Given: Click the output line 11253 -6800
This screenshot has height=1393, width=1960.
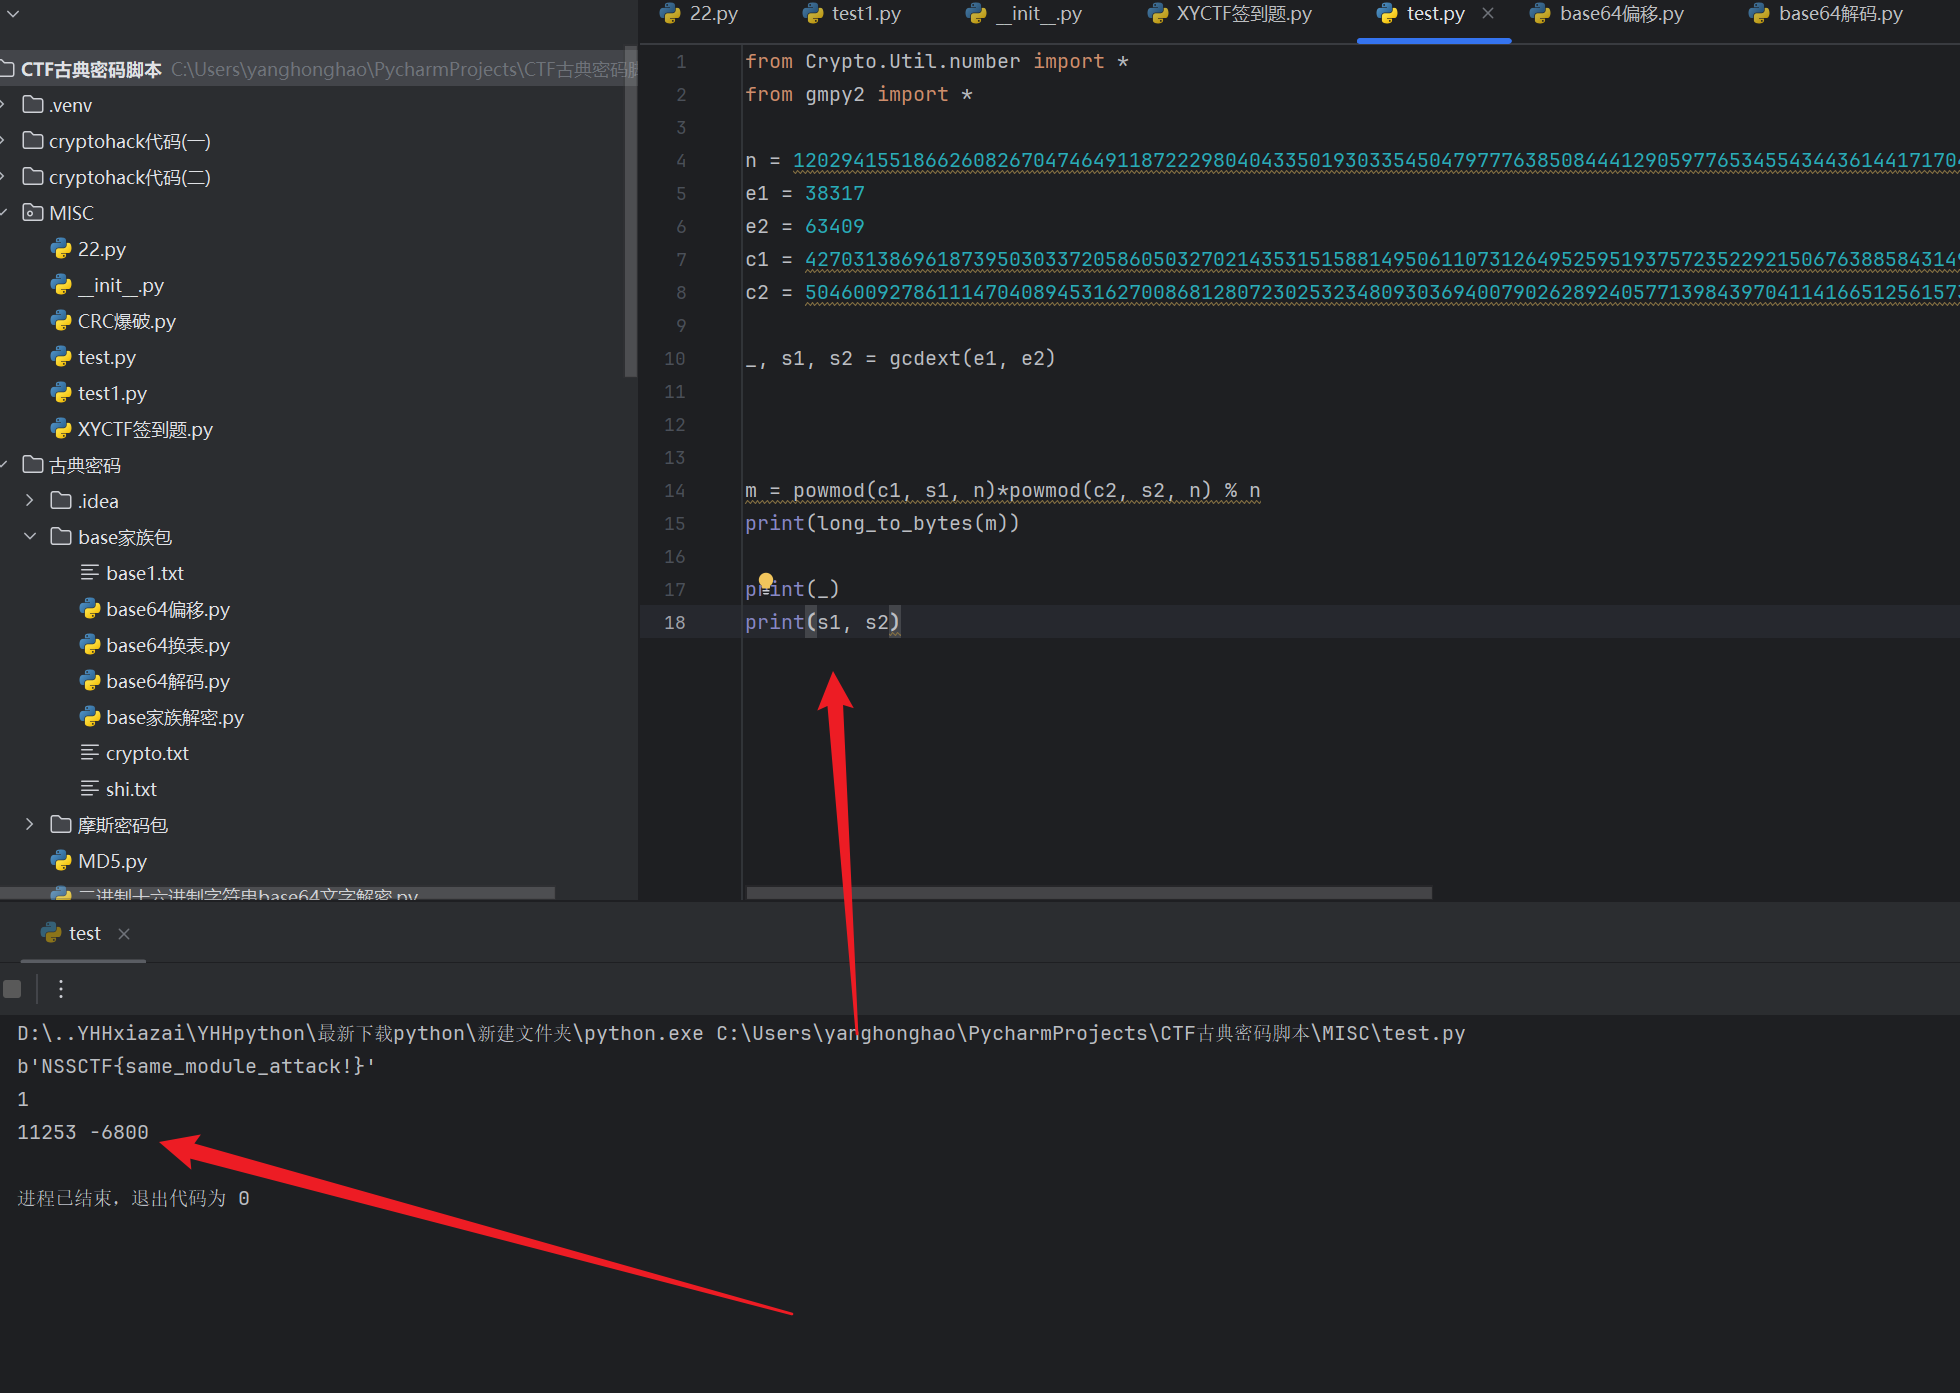Looking at the screenshot, I should click(83, 1132).
